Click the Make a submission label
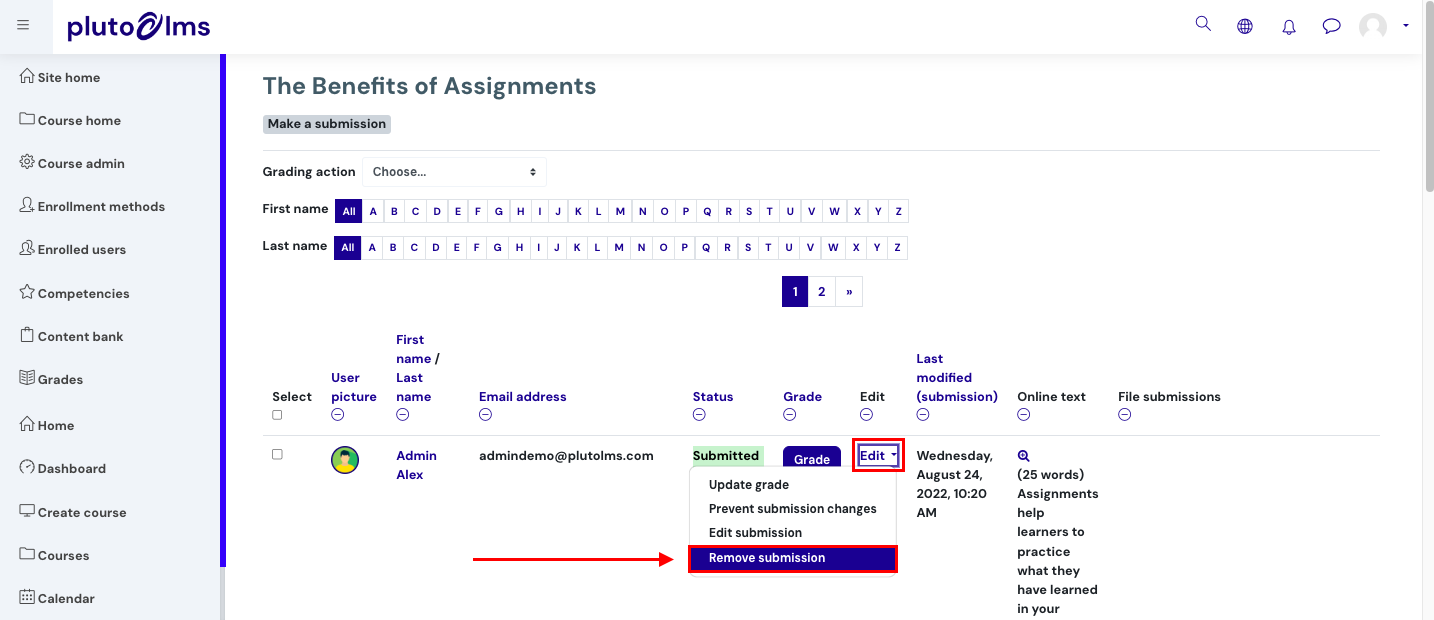 point(327,124)
